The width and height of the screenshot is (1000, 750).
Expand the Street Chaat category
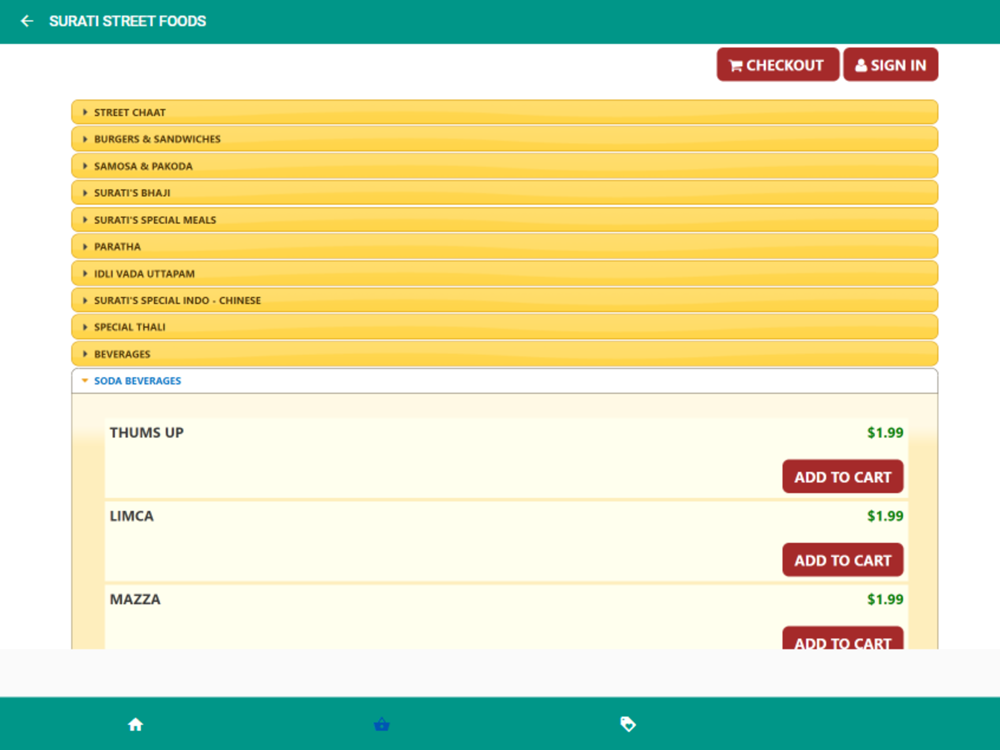pyautogui.click(x=504, y=112)
